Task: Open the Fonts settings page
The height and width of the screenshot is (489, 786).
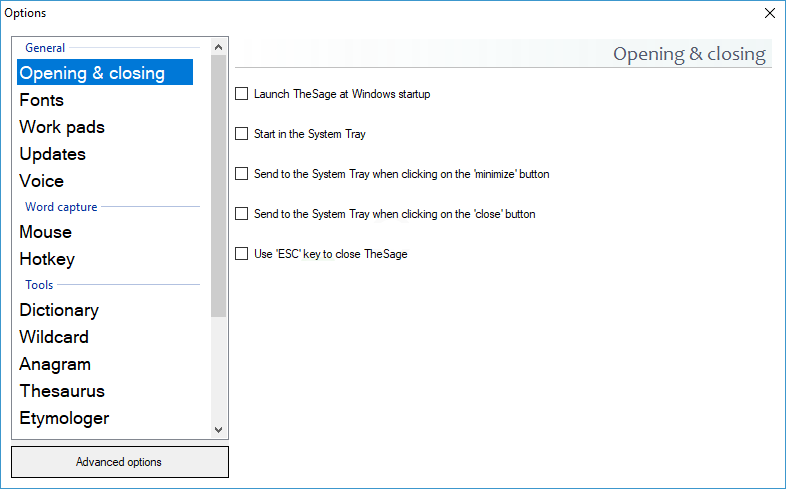Action: tap(42, 100)
